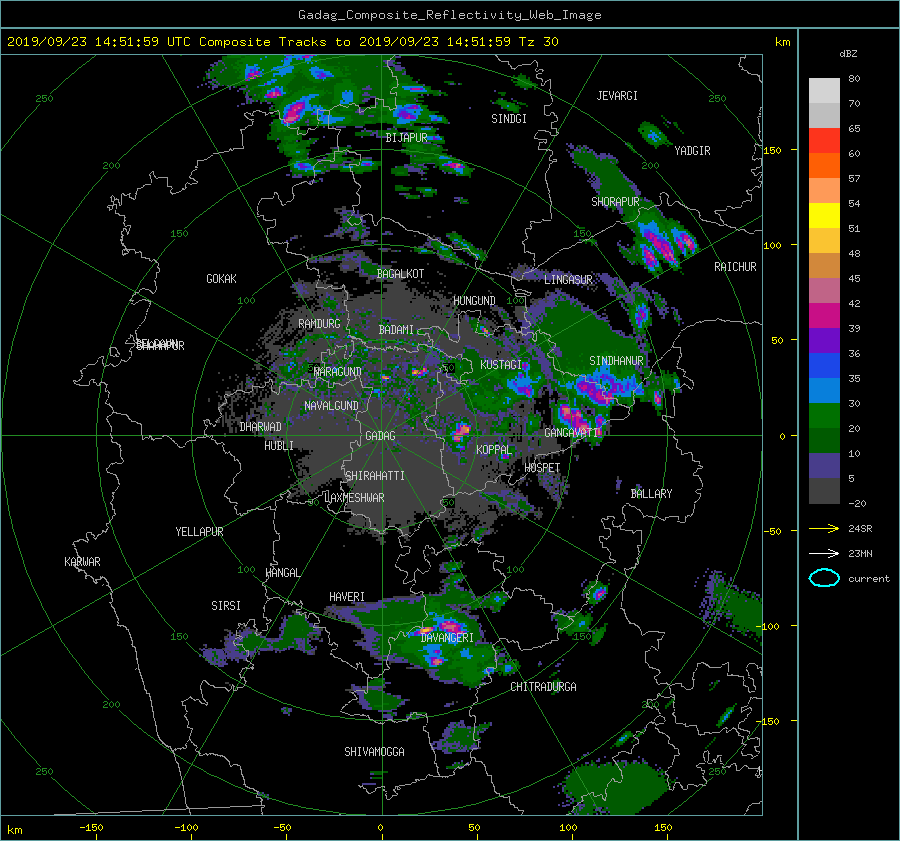Select the yellow 54 dBZ color swatch
The width and height of the screenshot is (900, 841).
(824, 215)
